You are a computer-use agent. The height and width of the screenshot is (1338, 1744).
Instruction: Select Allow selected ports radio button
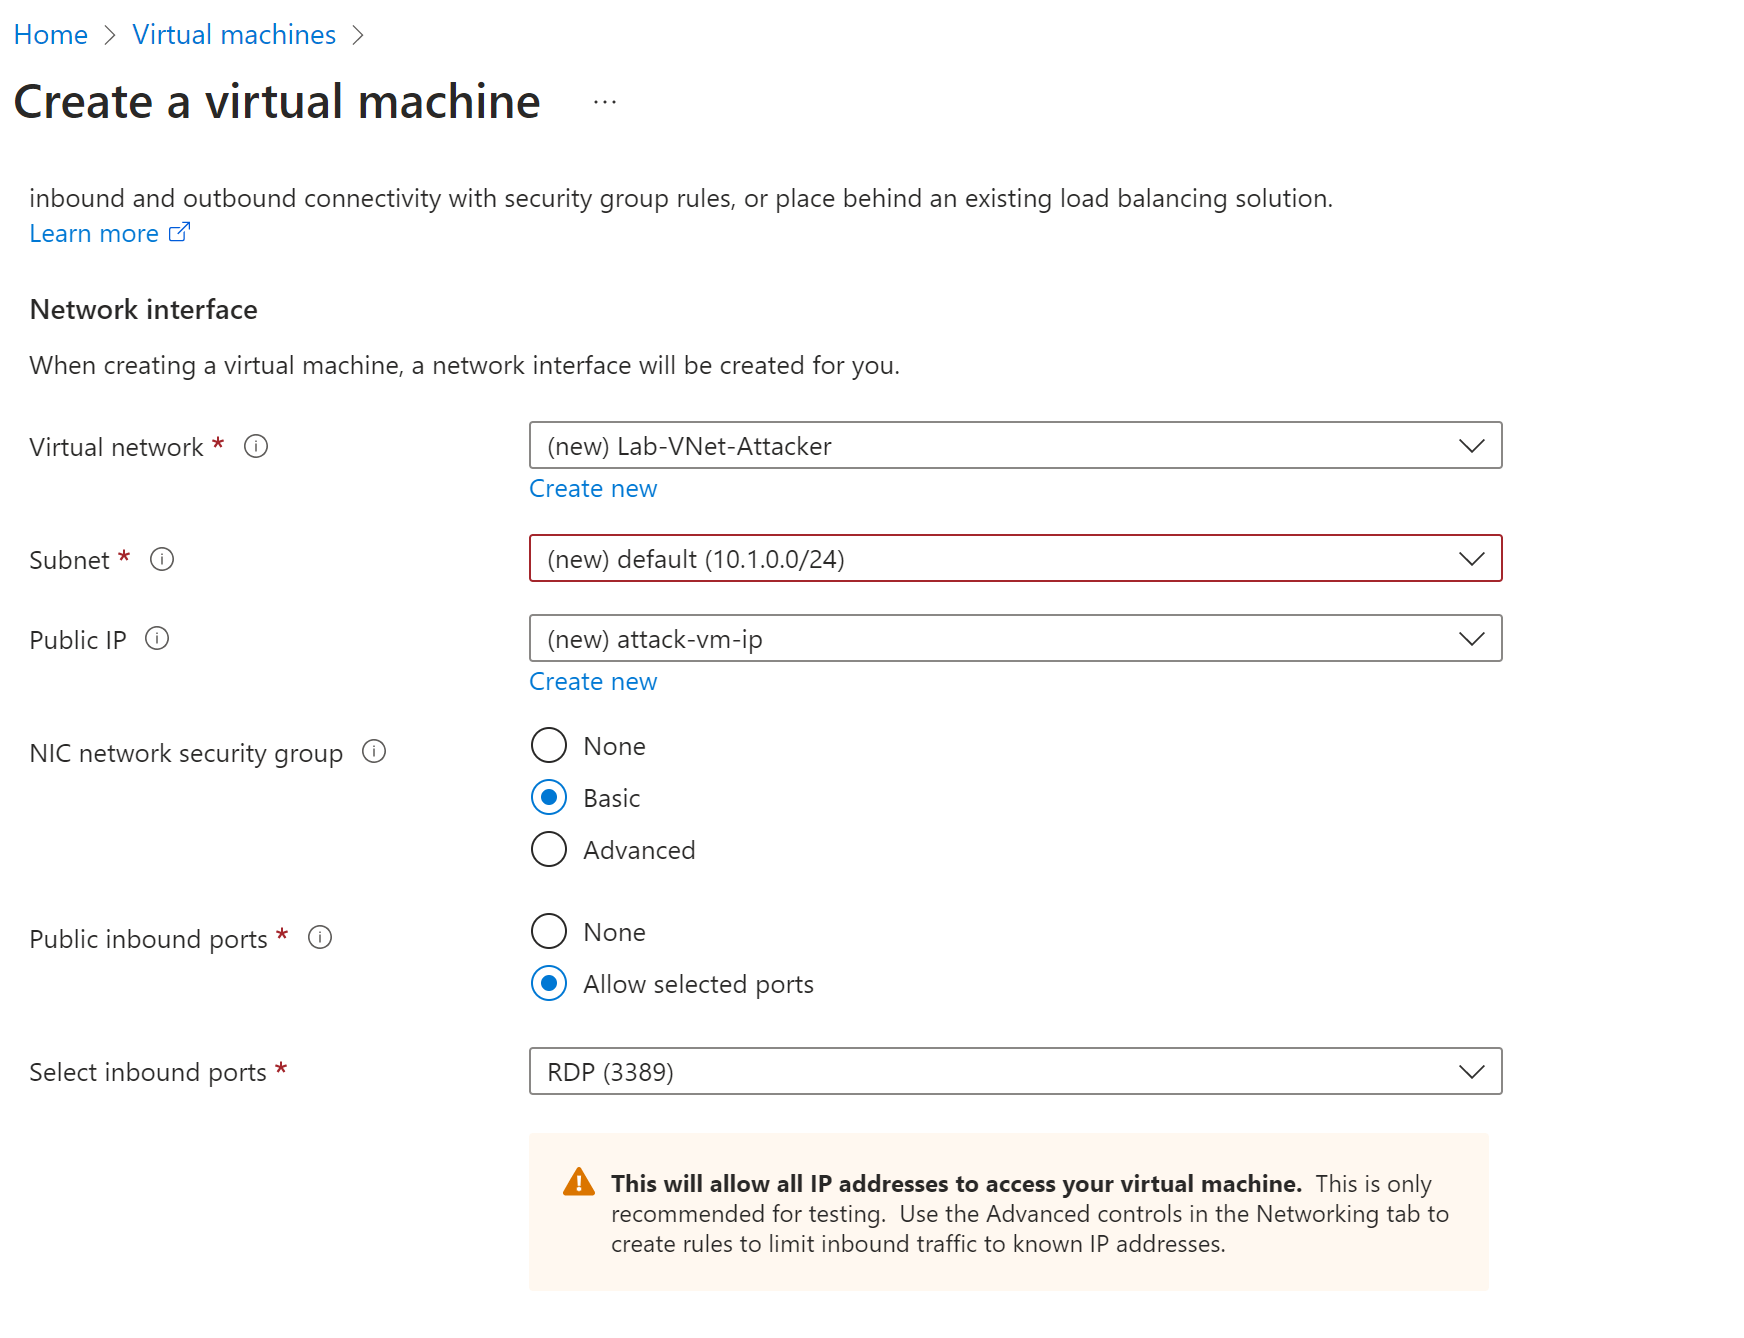[x=549, y=983]
